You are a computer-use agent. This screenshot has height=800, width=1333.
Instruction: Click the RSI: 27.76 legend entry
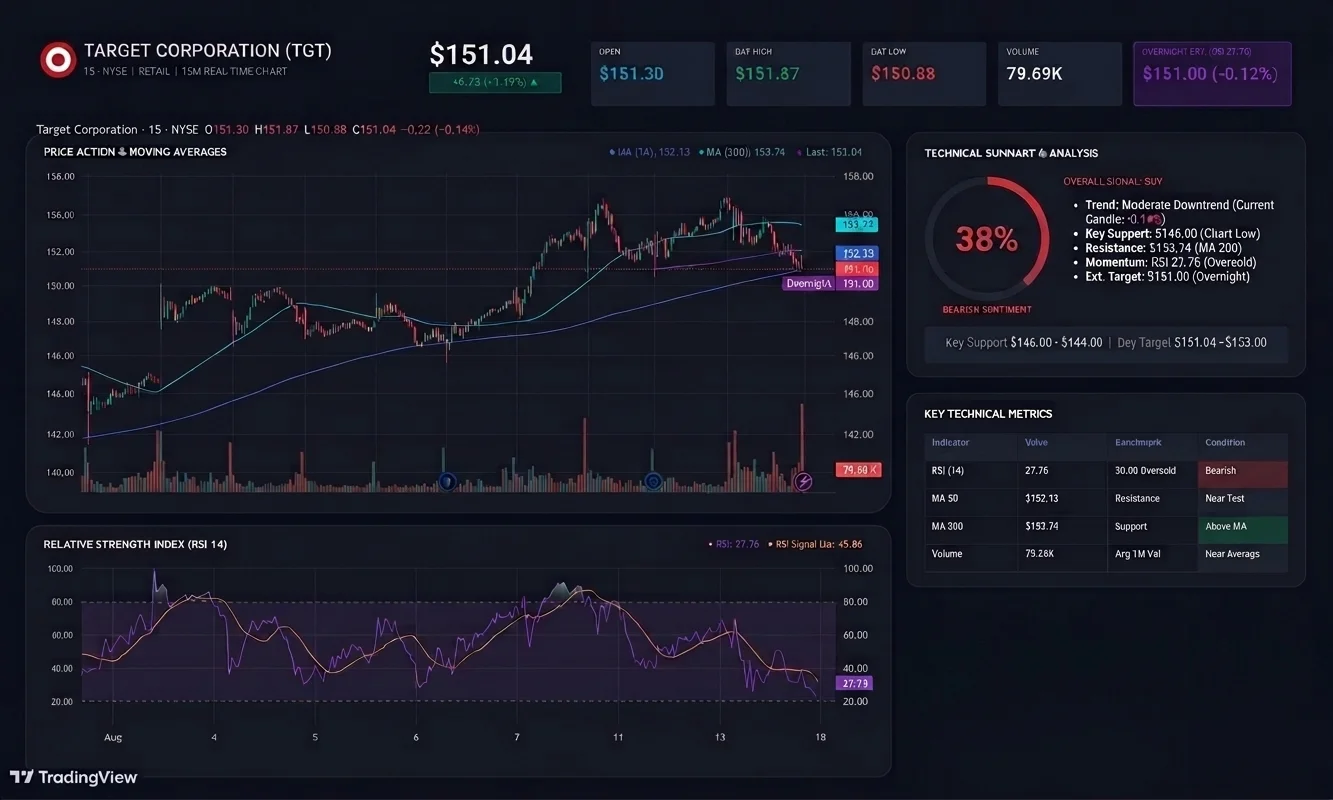pyautogui.click(x=733, y=544)
